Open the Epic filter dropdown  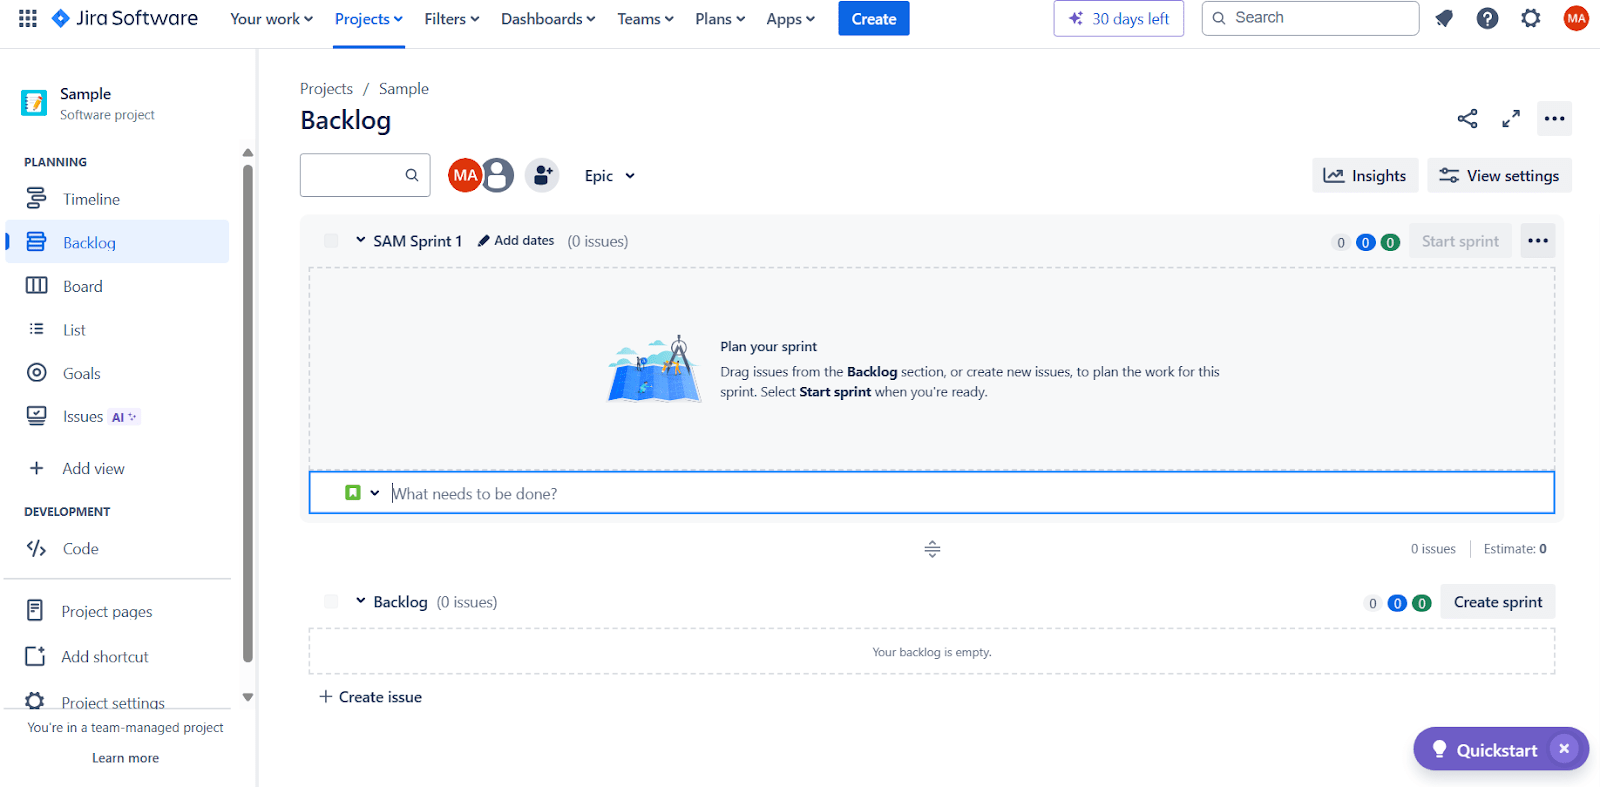(x=609, y=176)
